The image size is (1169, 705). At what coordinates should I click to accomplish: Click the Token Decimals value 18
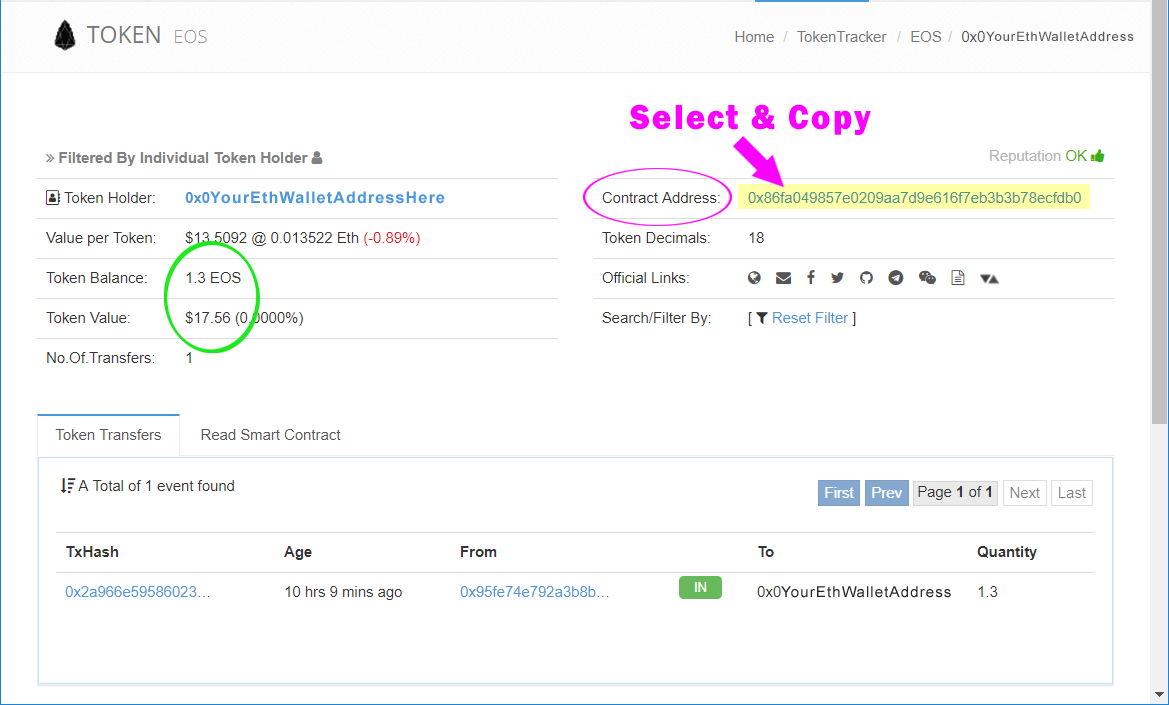click(756, 238)
